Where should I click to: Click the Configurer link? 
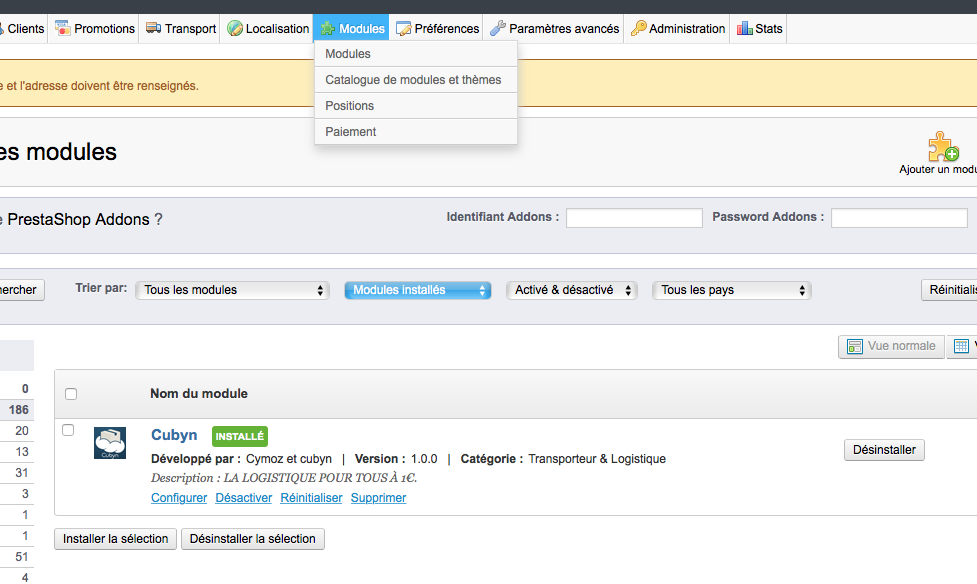[179, 498]
